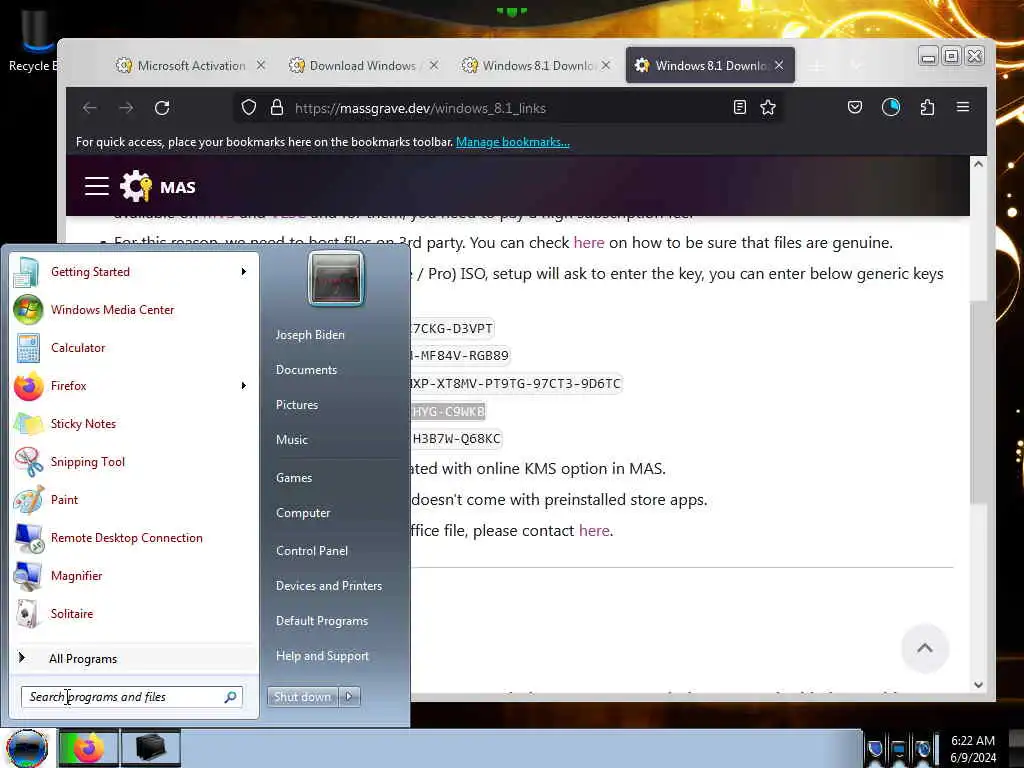The width and height of the screenshot is (1024, 768).
Task: Click the black box taskbar application icon
Action: click(x=150, y=748)
